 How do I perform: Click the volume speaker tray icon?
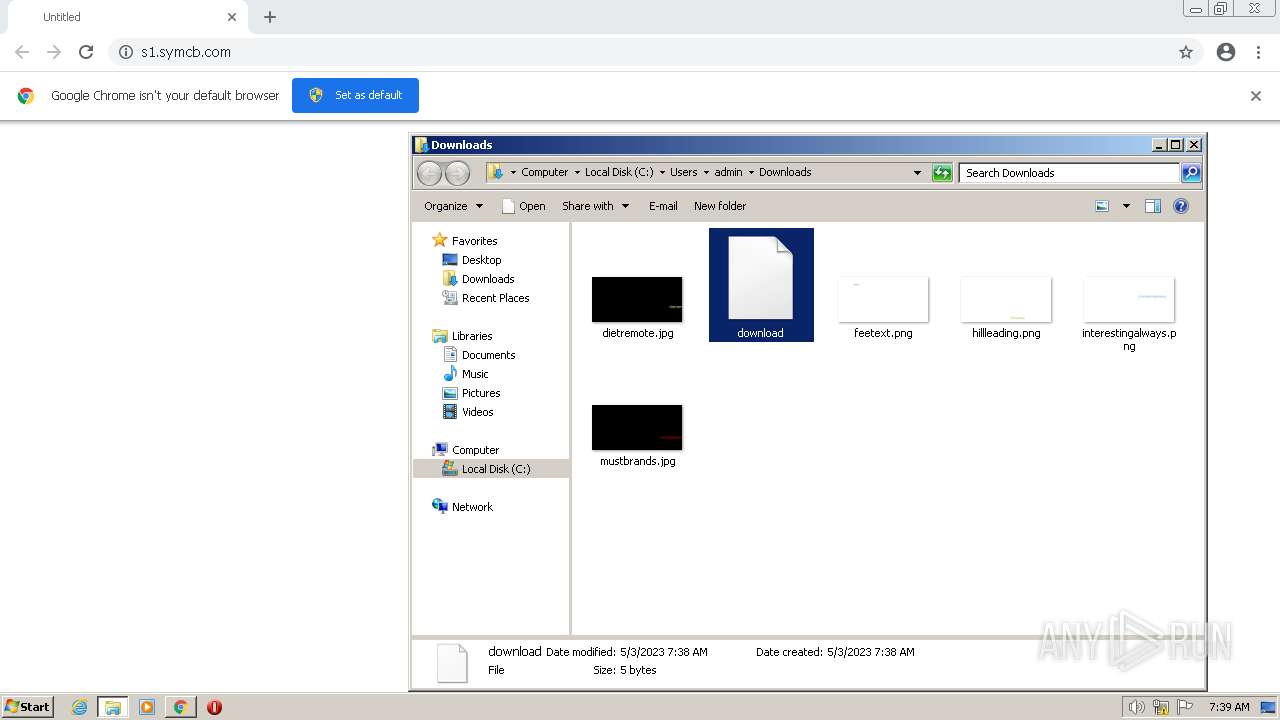[x=1137, y=707]
